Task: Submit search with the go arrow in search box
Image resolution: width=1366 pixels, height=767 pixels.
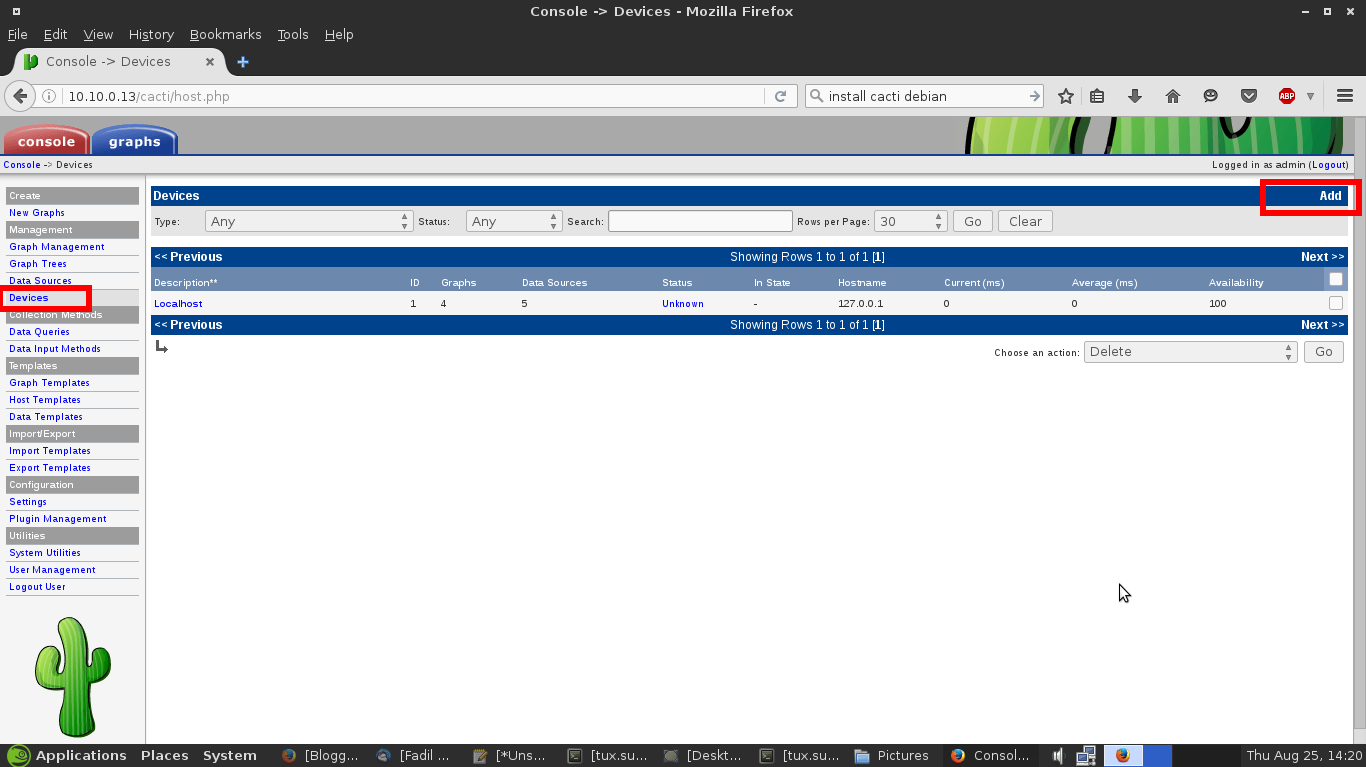Action: [x=1035, y=96]
